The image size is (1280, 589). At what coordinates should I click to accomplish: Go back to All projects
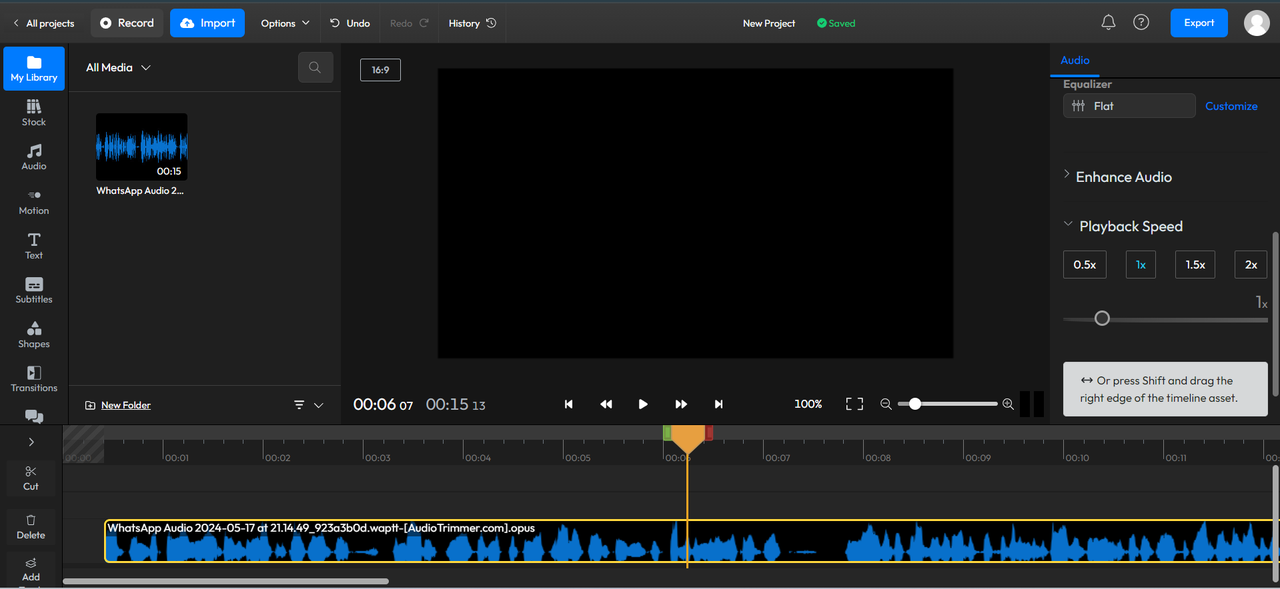coord(43,23)
